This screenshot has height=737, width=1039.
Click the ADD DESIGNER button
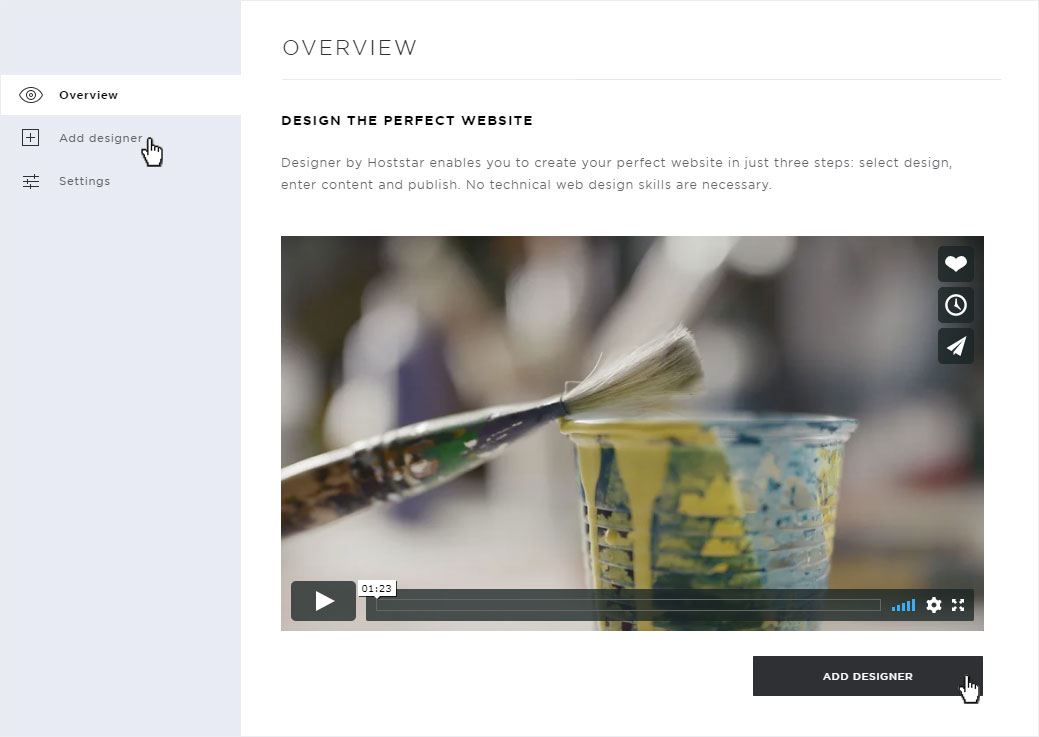pyautogui.click(x=867, y=676)
